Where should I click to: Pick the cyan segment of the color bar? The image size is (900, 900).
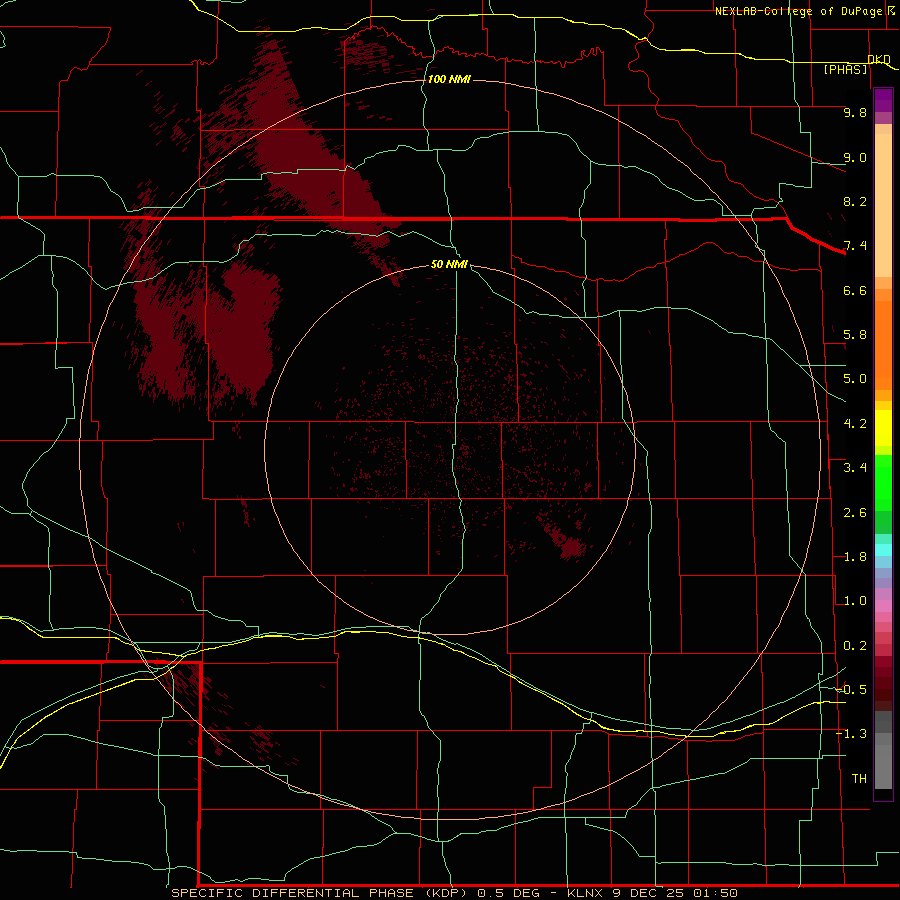(883, 550)
